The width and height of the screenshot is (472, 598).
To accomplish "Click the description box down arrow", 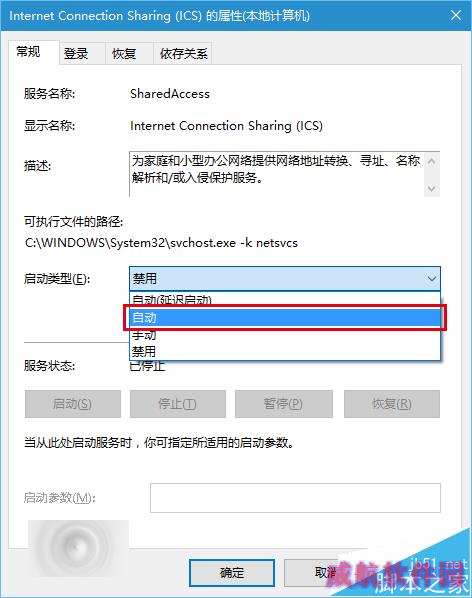I will (x=432, y=188).
